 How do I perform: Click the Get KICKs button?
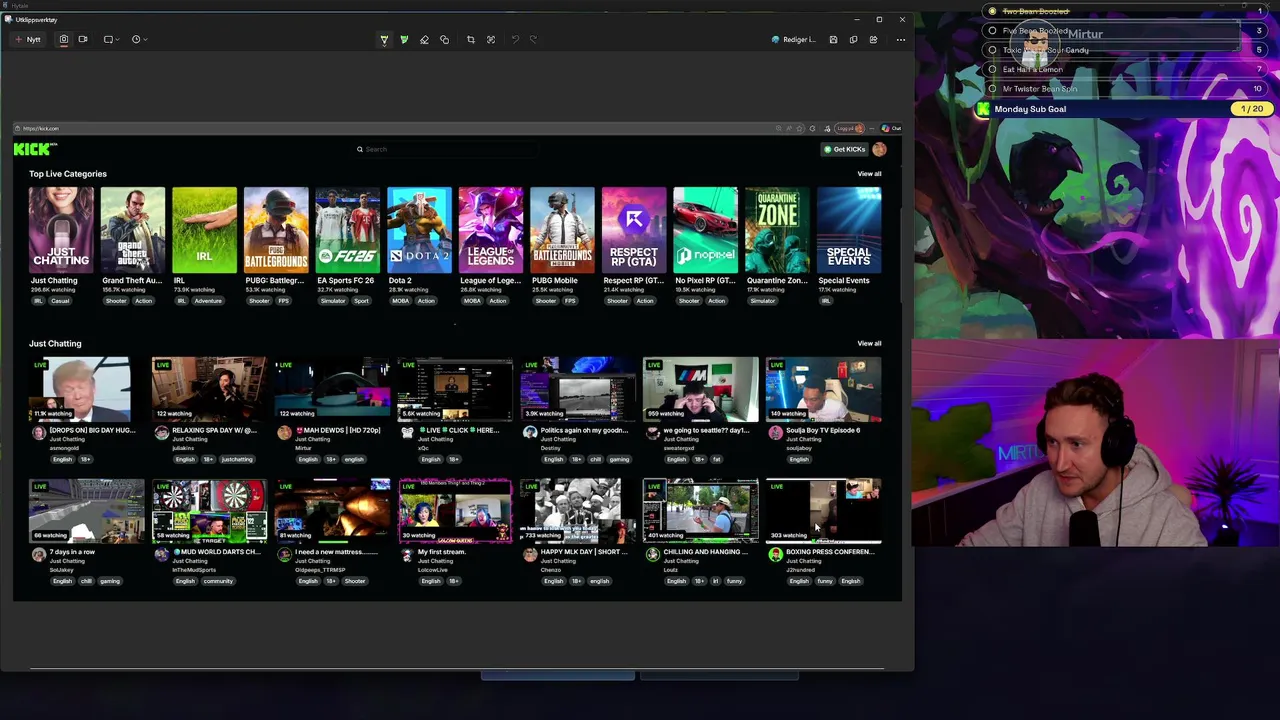tap(844, 149)
